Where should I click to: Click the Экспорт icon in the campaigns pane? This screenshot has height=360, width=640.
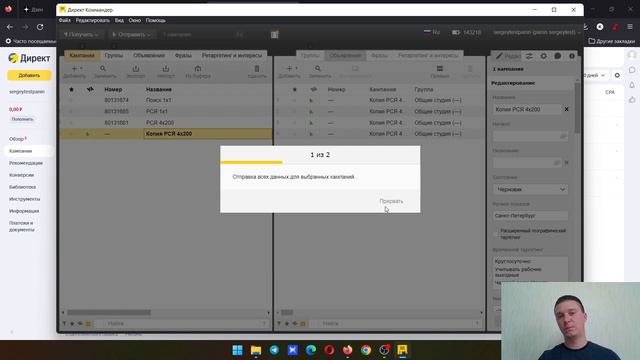click(x=136, y=69)
